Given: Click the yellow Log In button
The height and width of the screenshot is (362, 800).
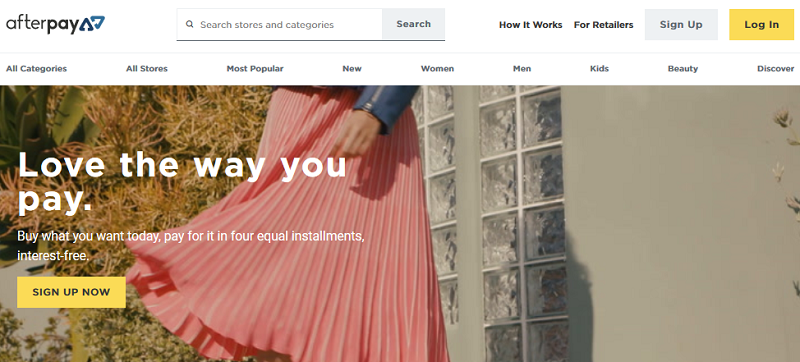Looking at the screenshot, I should pyautogui.click(x=761, y=24).
